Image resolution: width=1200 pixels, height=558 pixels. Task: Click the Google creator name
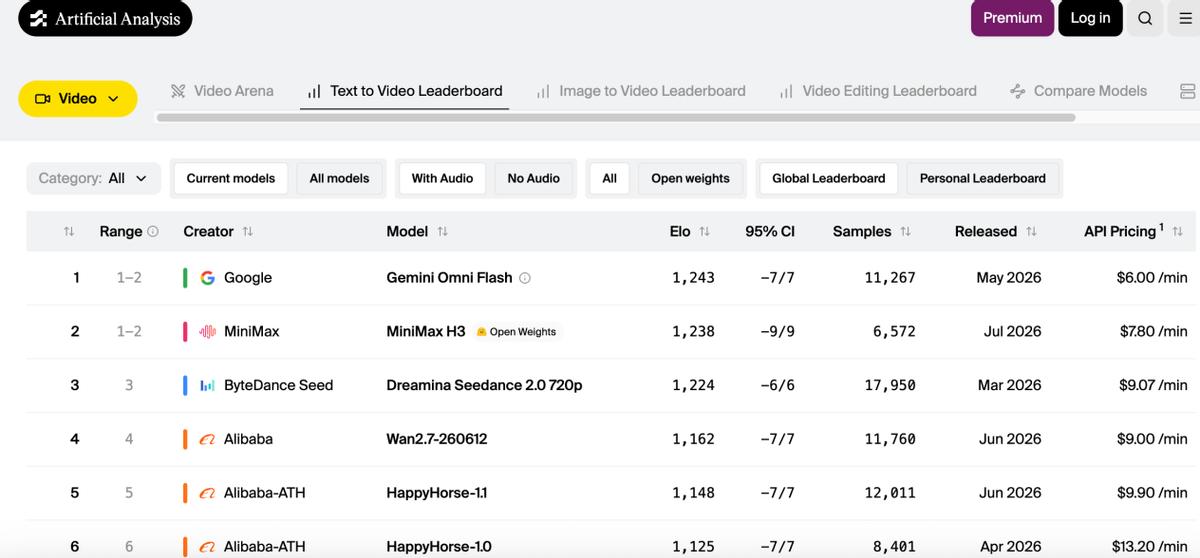[x=248, y=278]
